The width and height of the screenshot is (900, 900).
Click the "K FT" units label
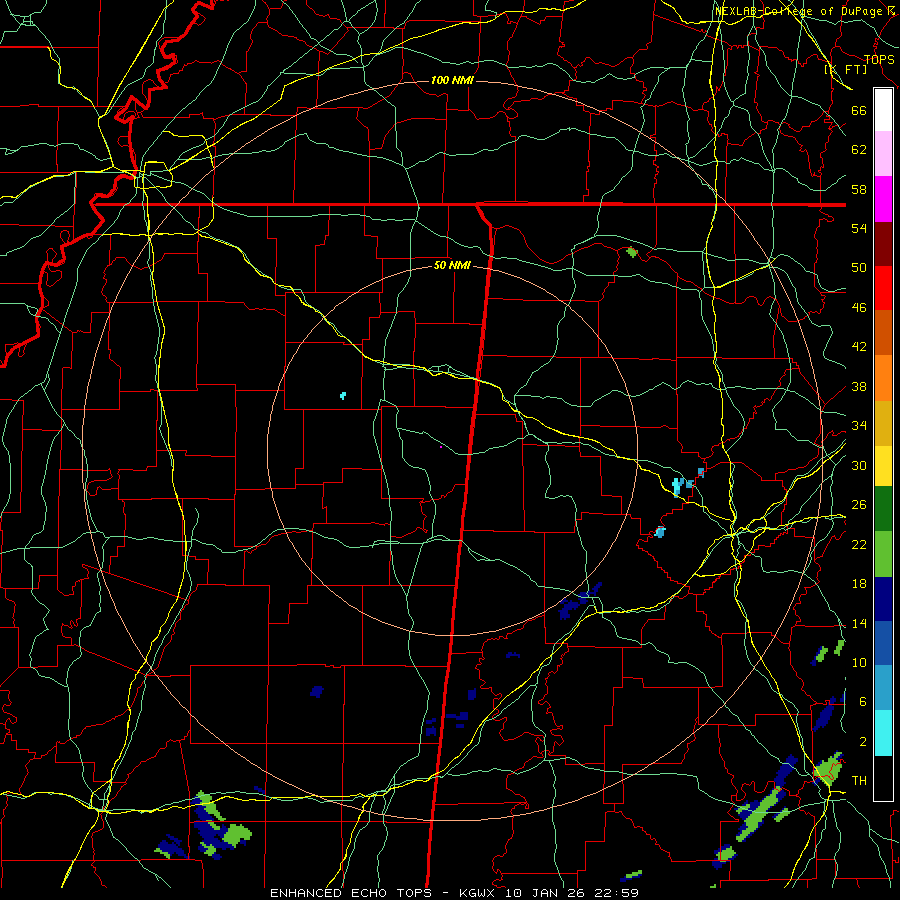[845, 69]
